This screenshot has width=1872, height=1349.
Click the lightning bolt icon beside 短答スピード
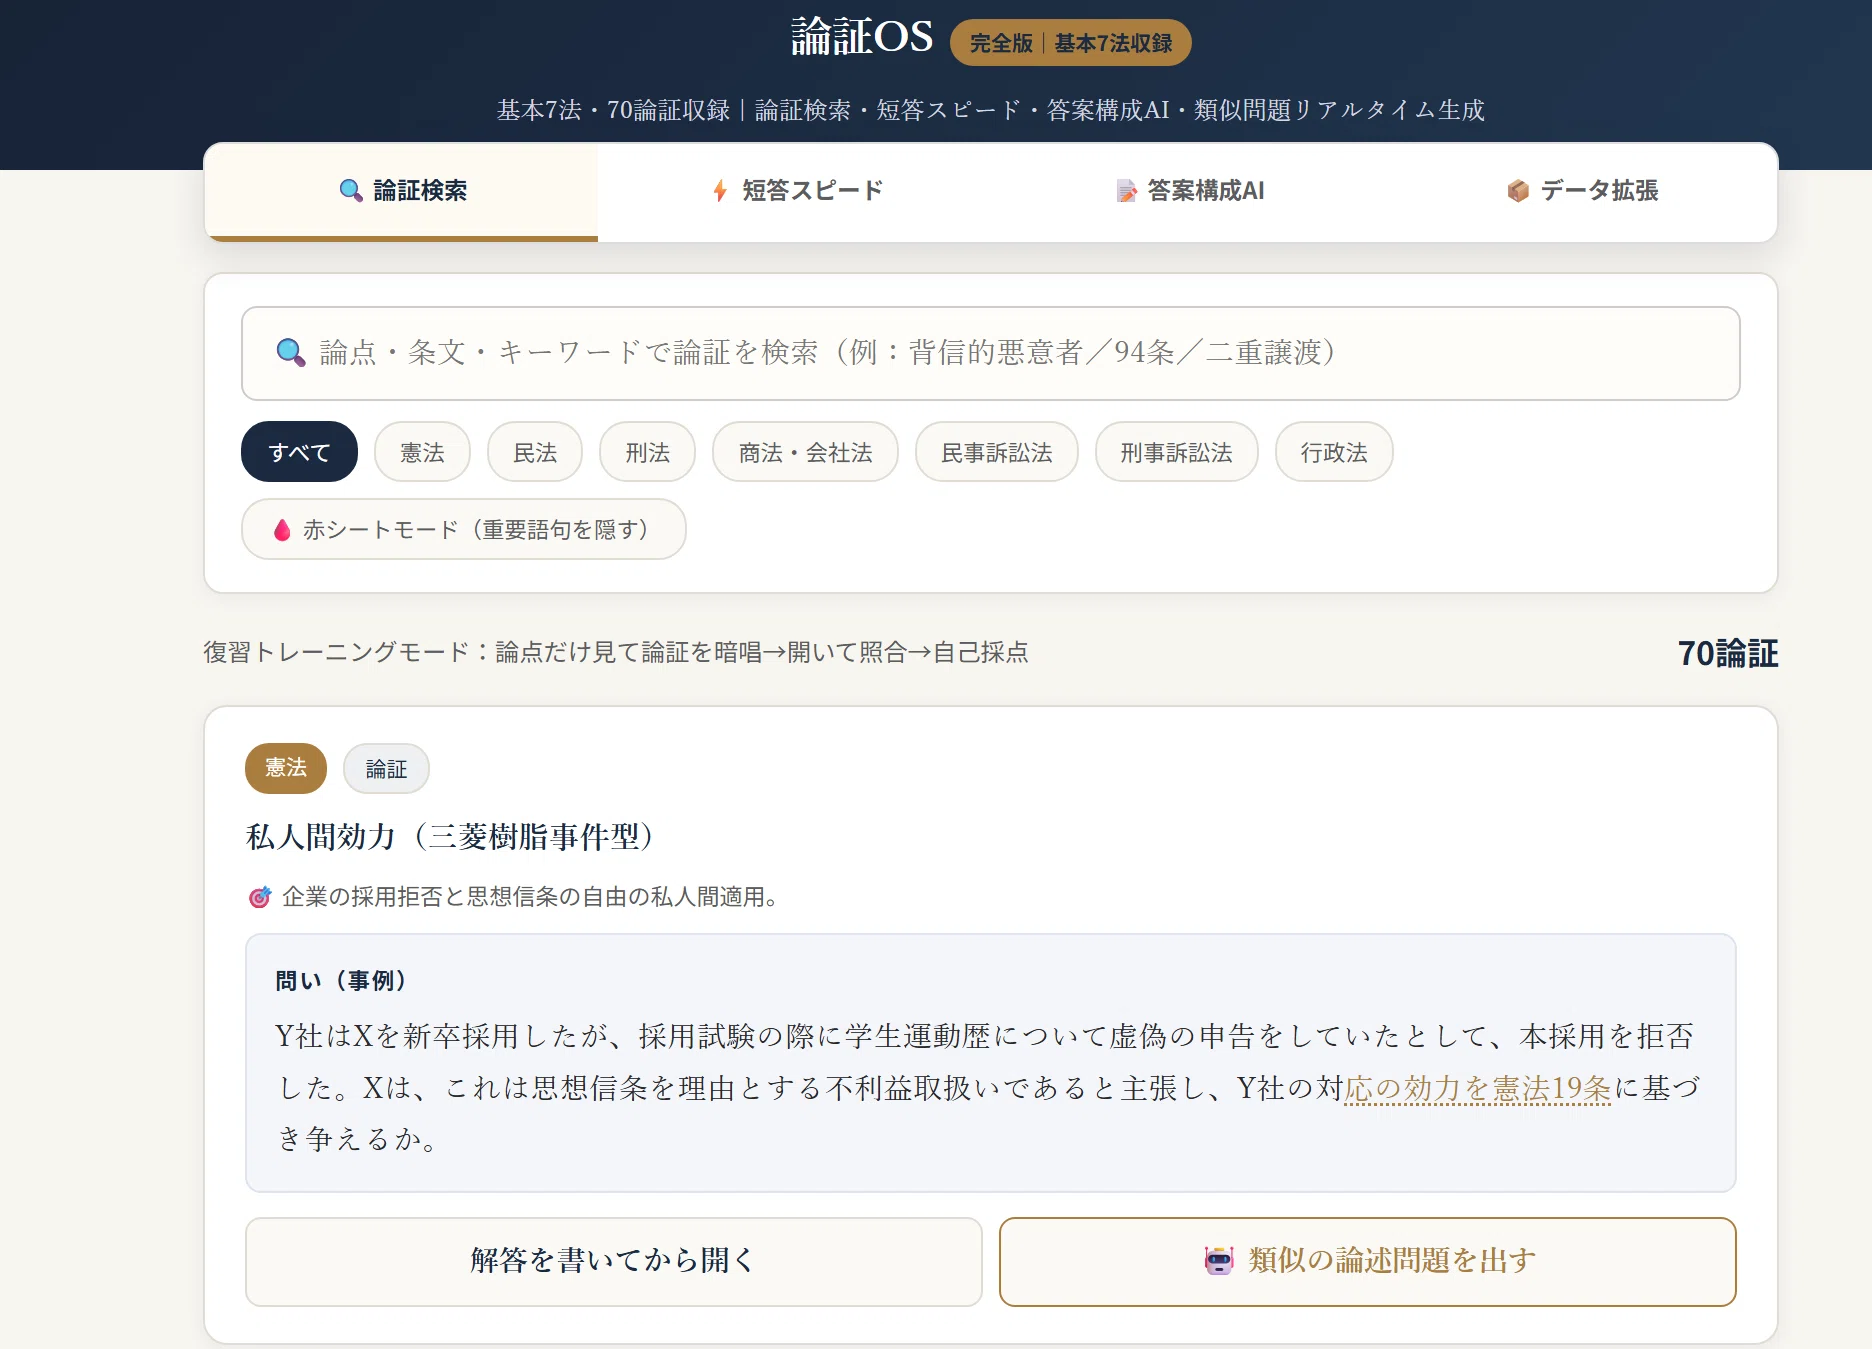pyautogui.click(x=719, y=191)
